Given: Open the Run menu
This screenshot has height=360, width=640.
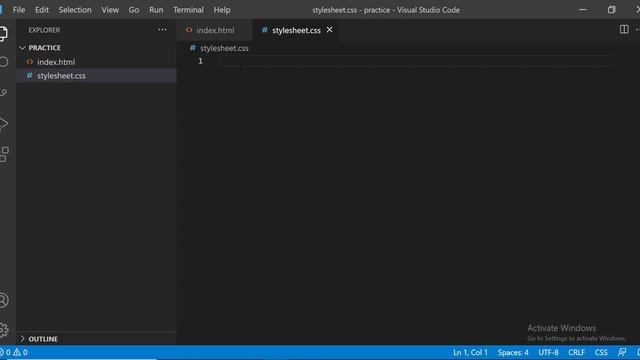Looking at the screenshot, I should pyautogui.click(x=156, y=10).
